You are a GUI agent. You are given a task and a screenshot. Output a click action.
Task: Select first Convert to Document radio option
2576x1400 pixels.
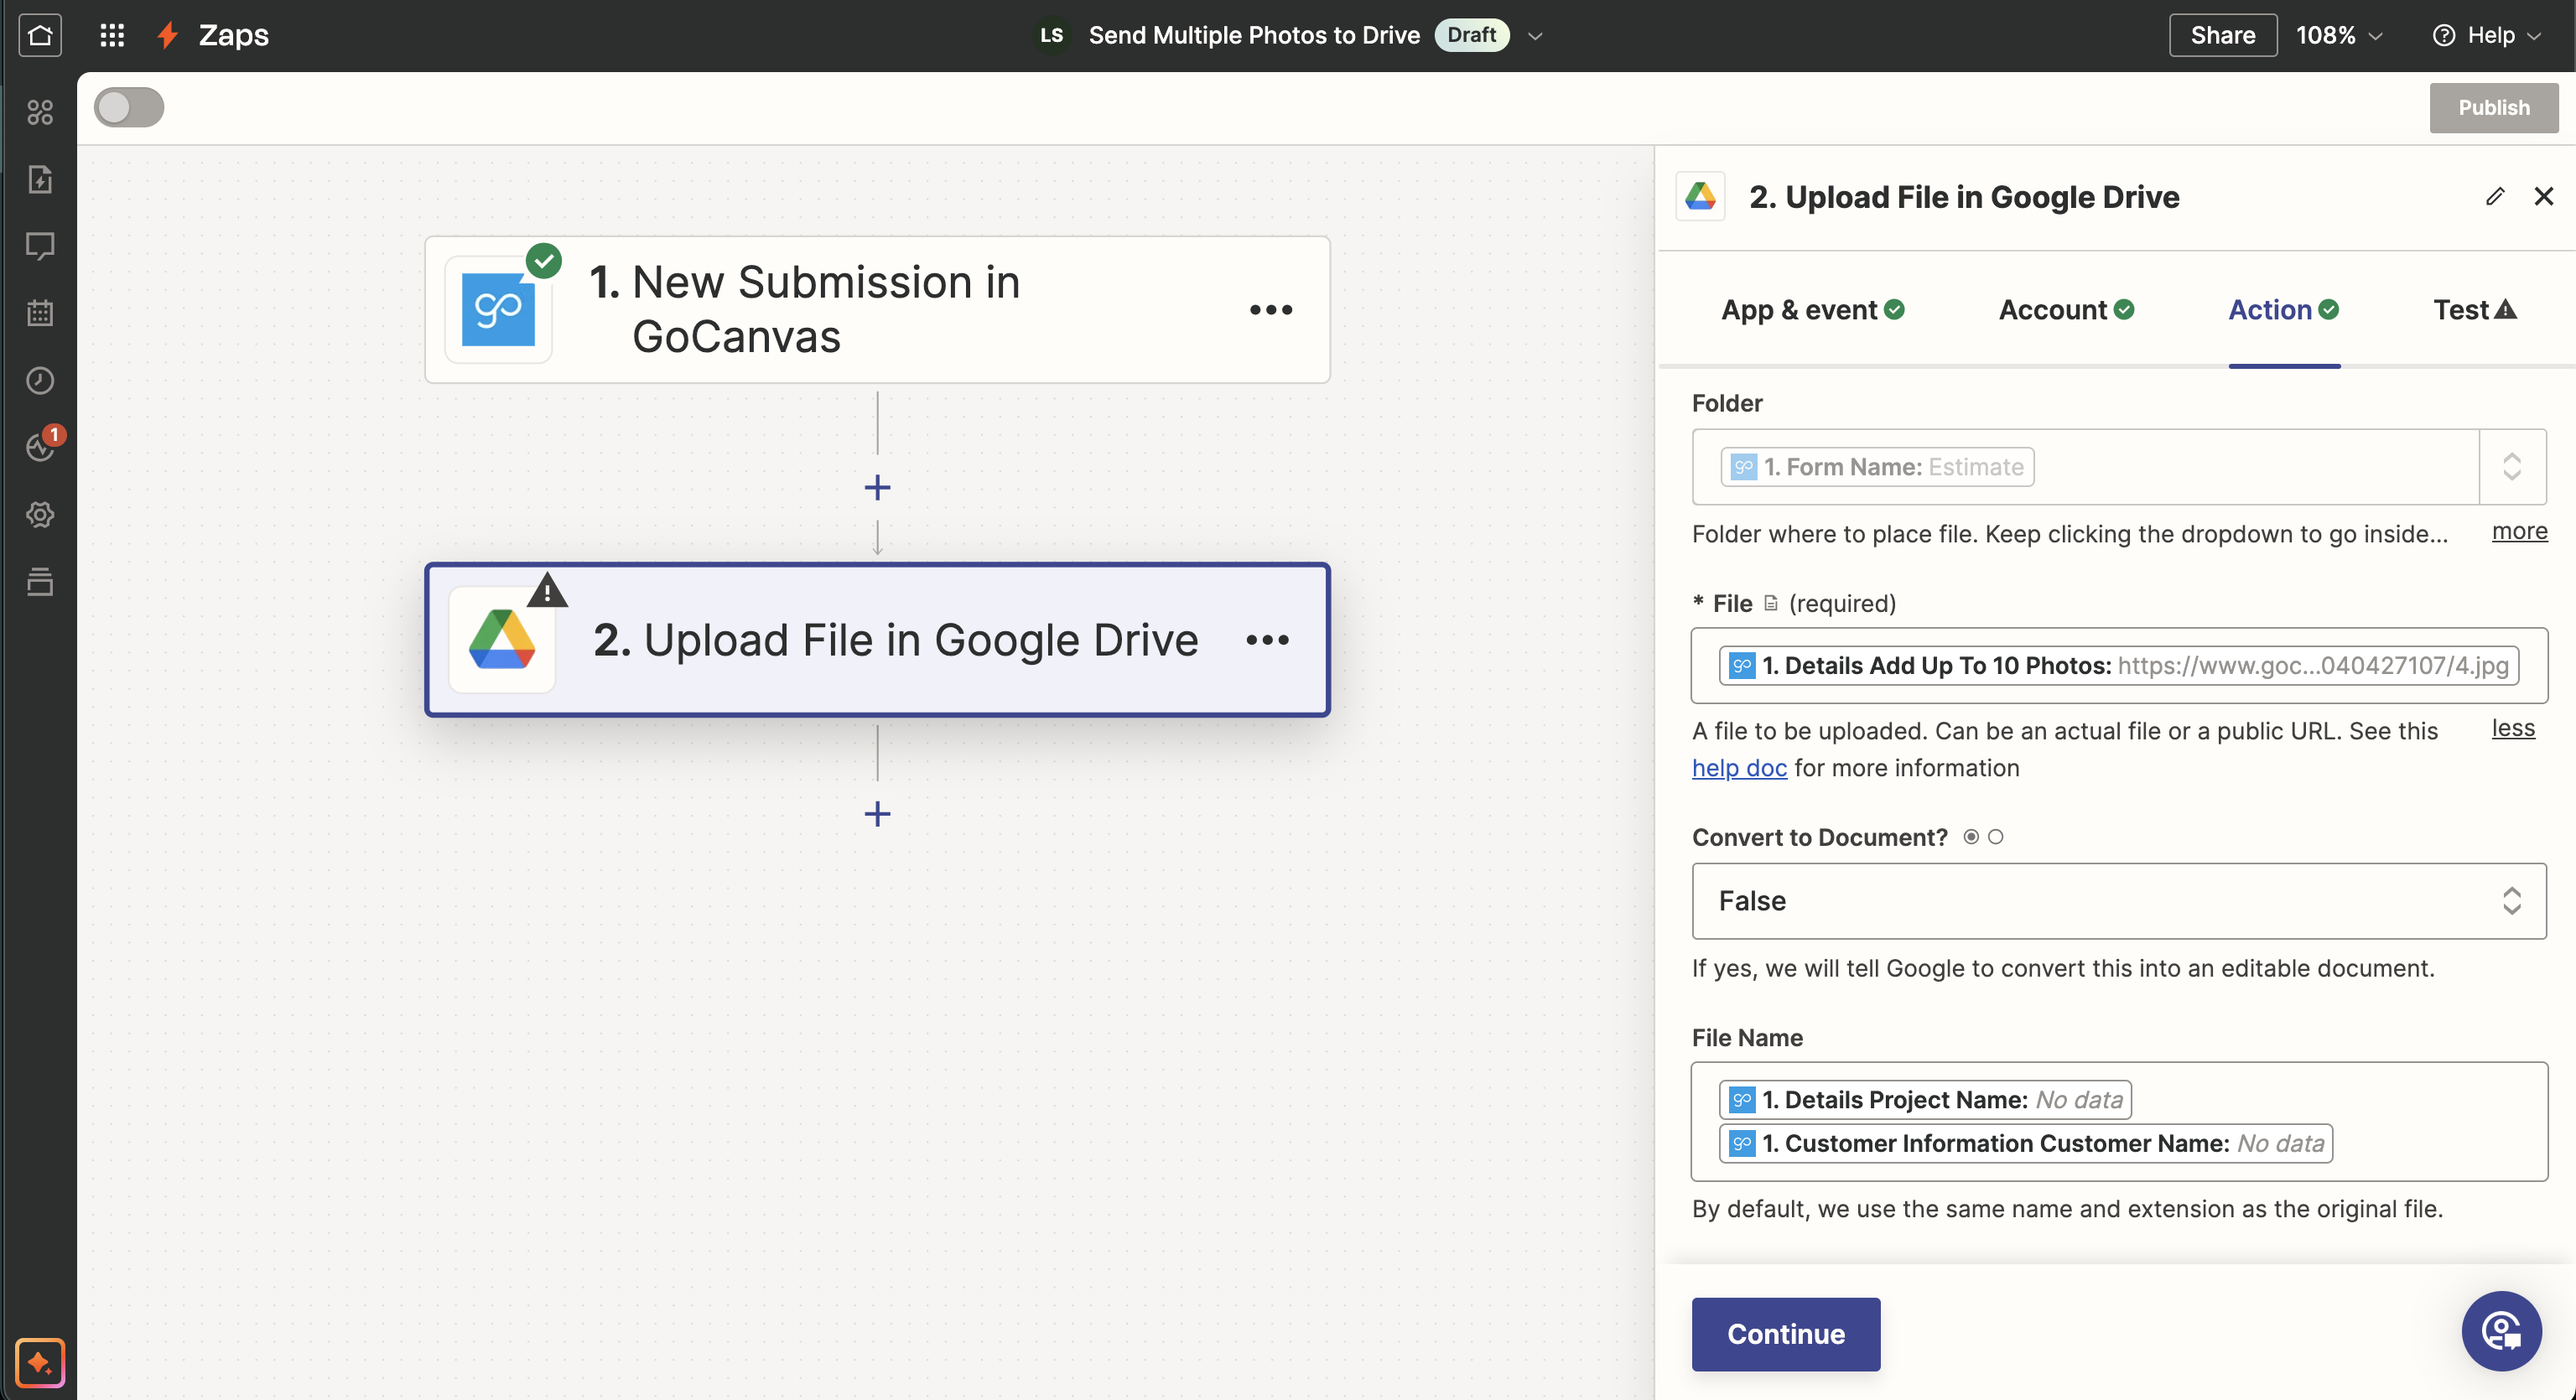[x=1971, y=837]
